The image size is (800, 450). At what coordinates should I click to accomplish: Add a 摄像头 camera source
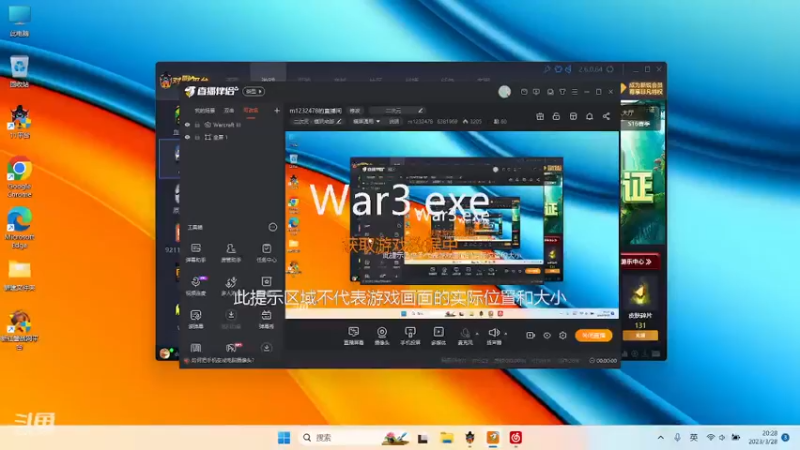pyautogui.click(x=382, y=336)
